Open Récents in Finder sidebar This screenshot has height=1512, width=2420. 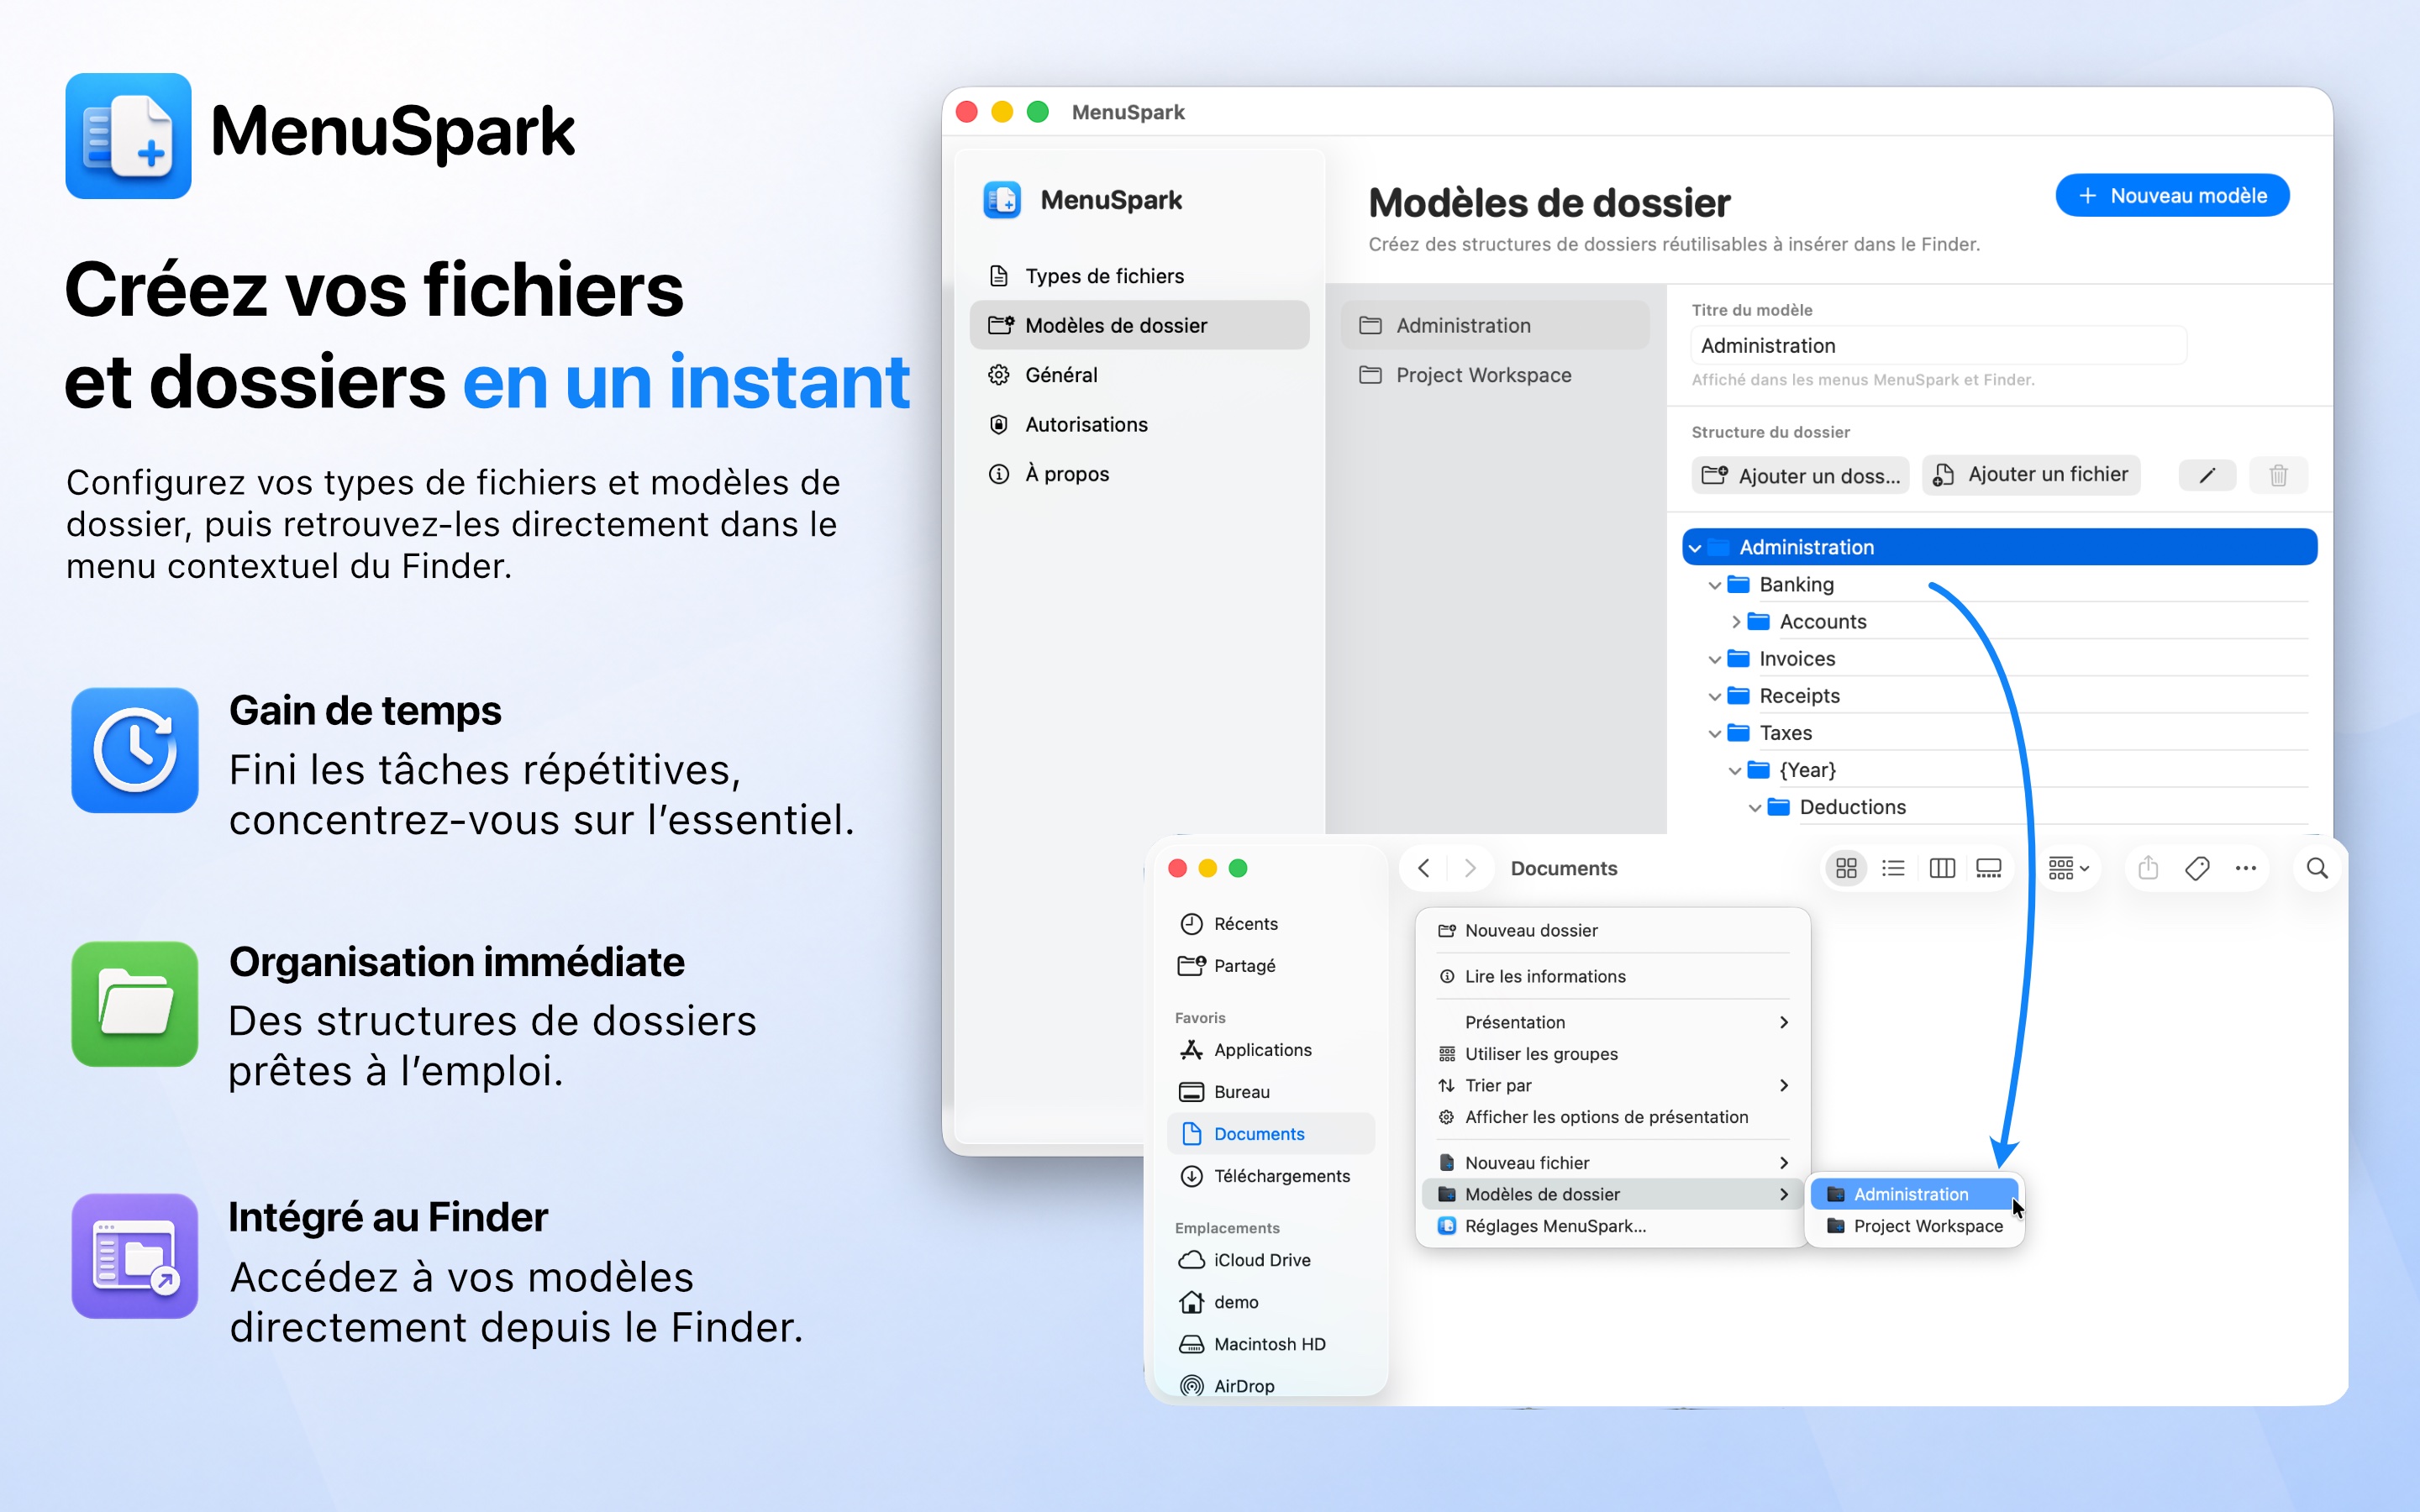[x=1271, y=924]
